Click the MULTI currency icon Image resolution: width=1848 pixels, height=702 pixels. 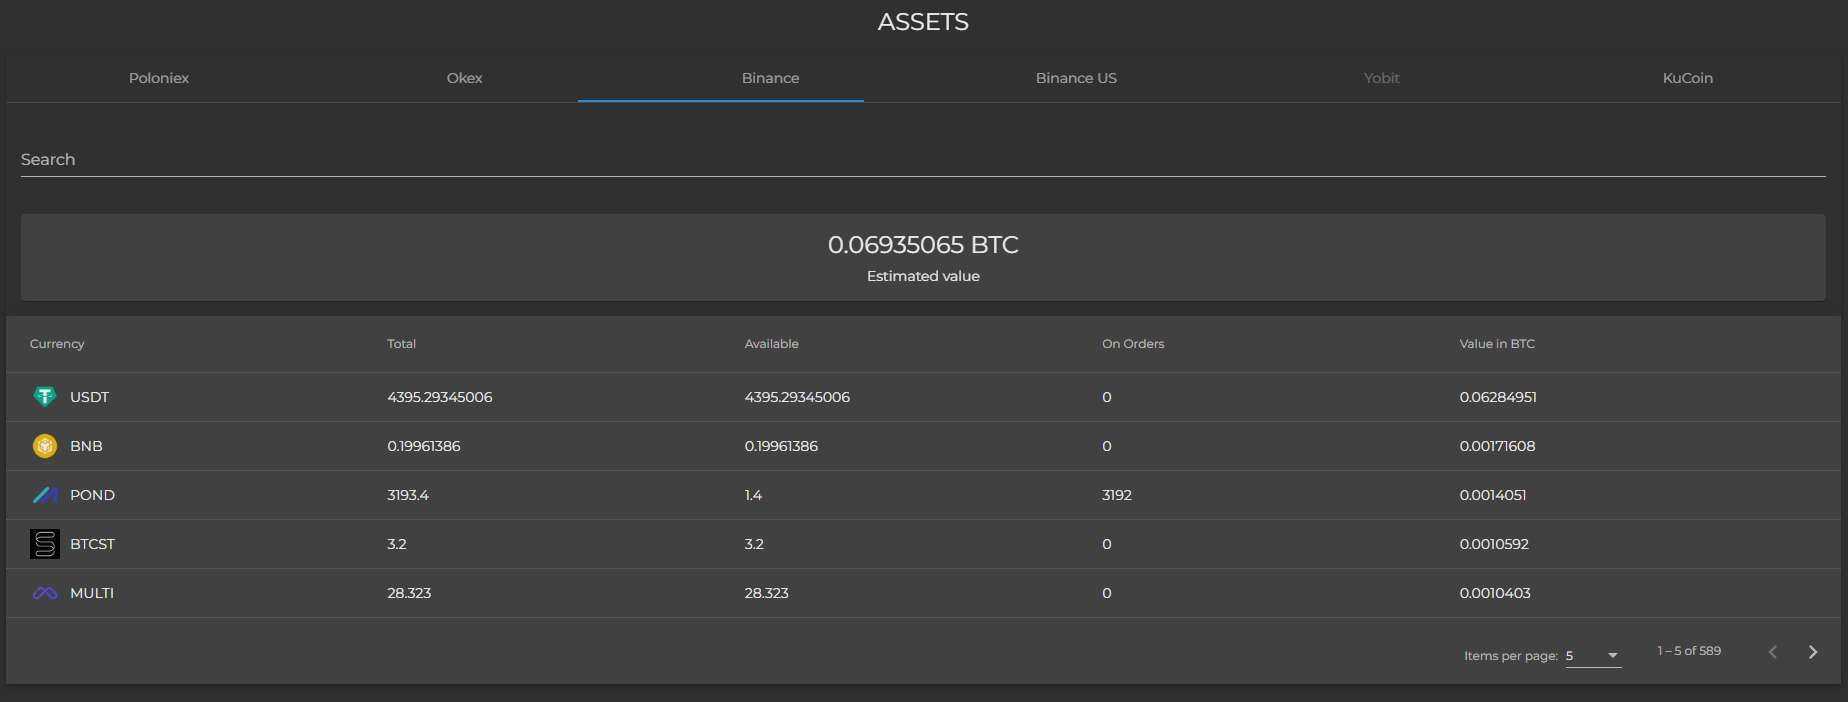pyautogui.click(x=45, y=593)
